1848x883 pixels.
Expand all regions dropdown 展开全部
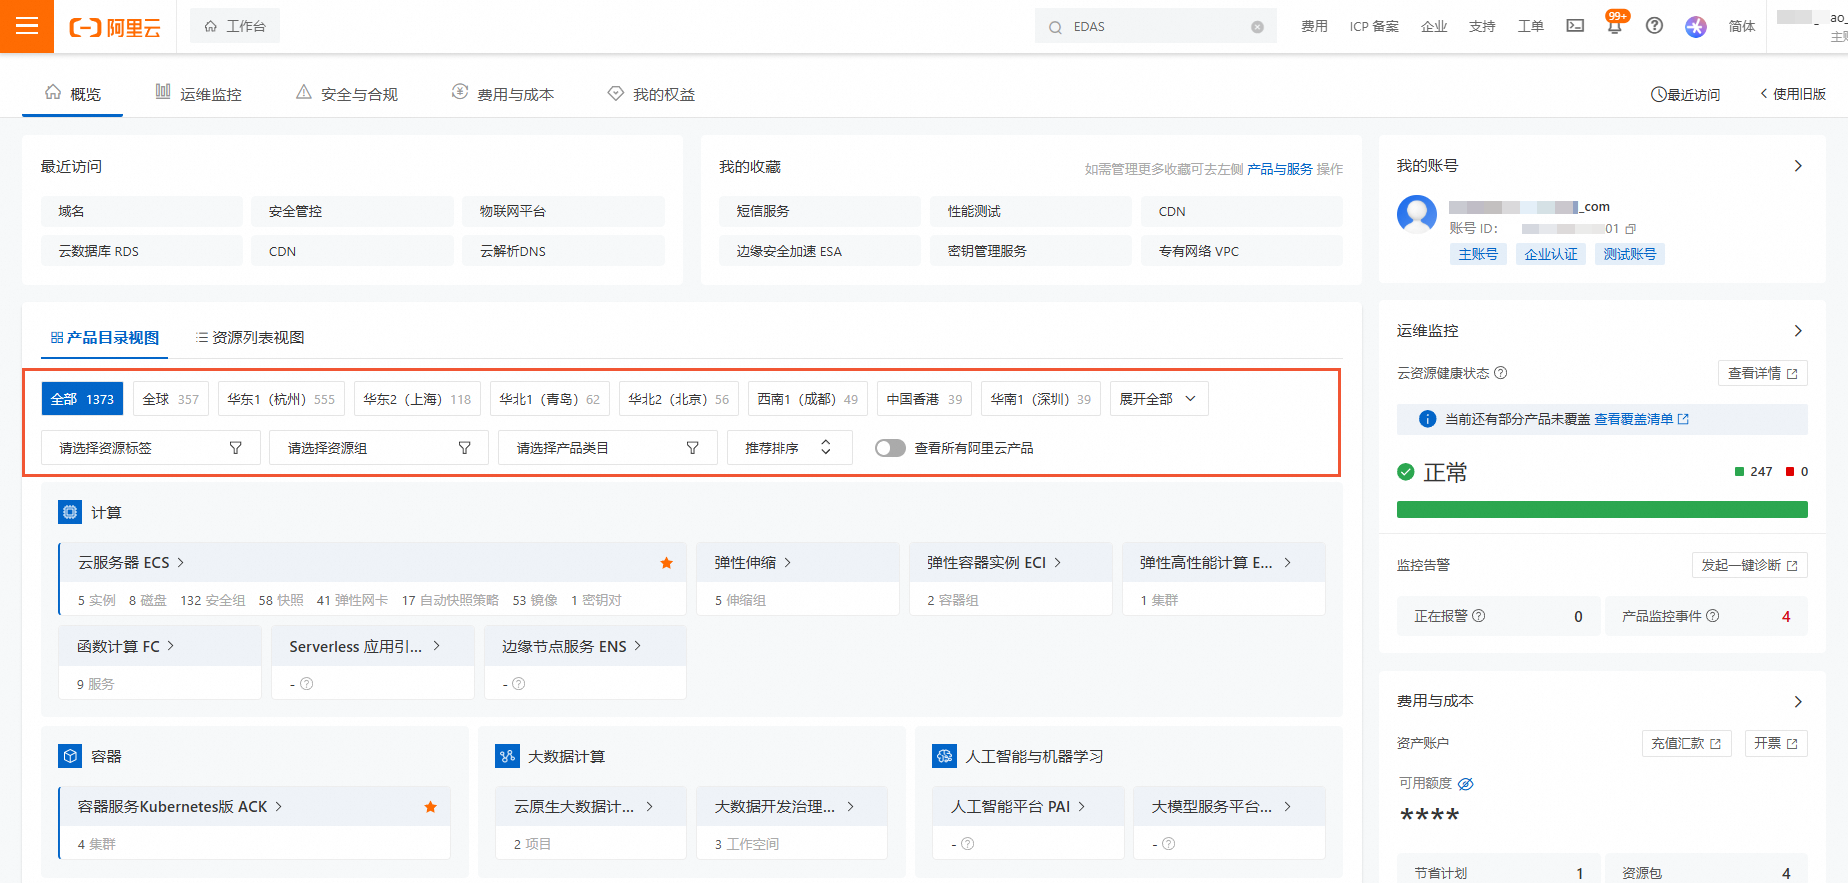pos(1159,399)
